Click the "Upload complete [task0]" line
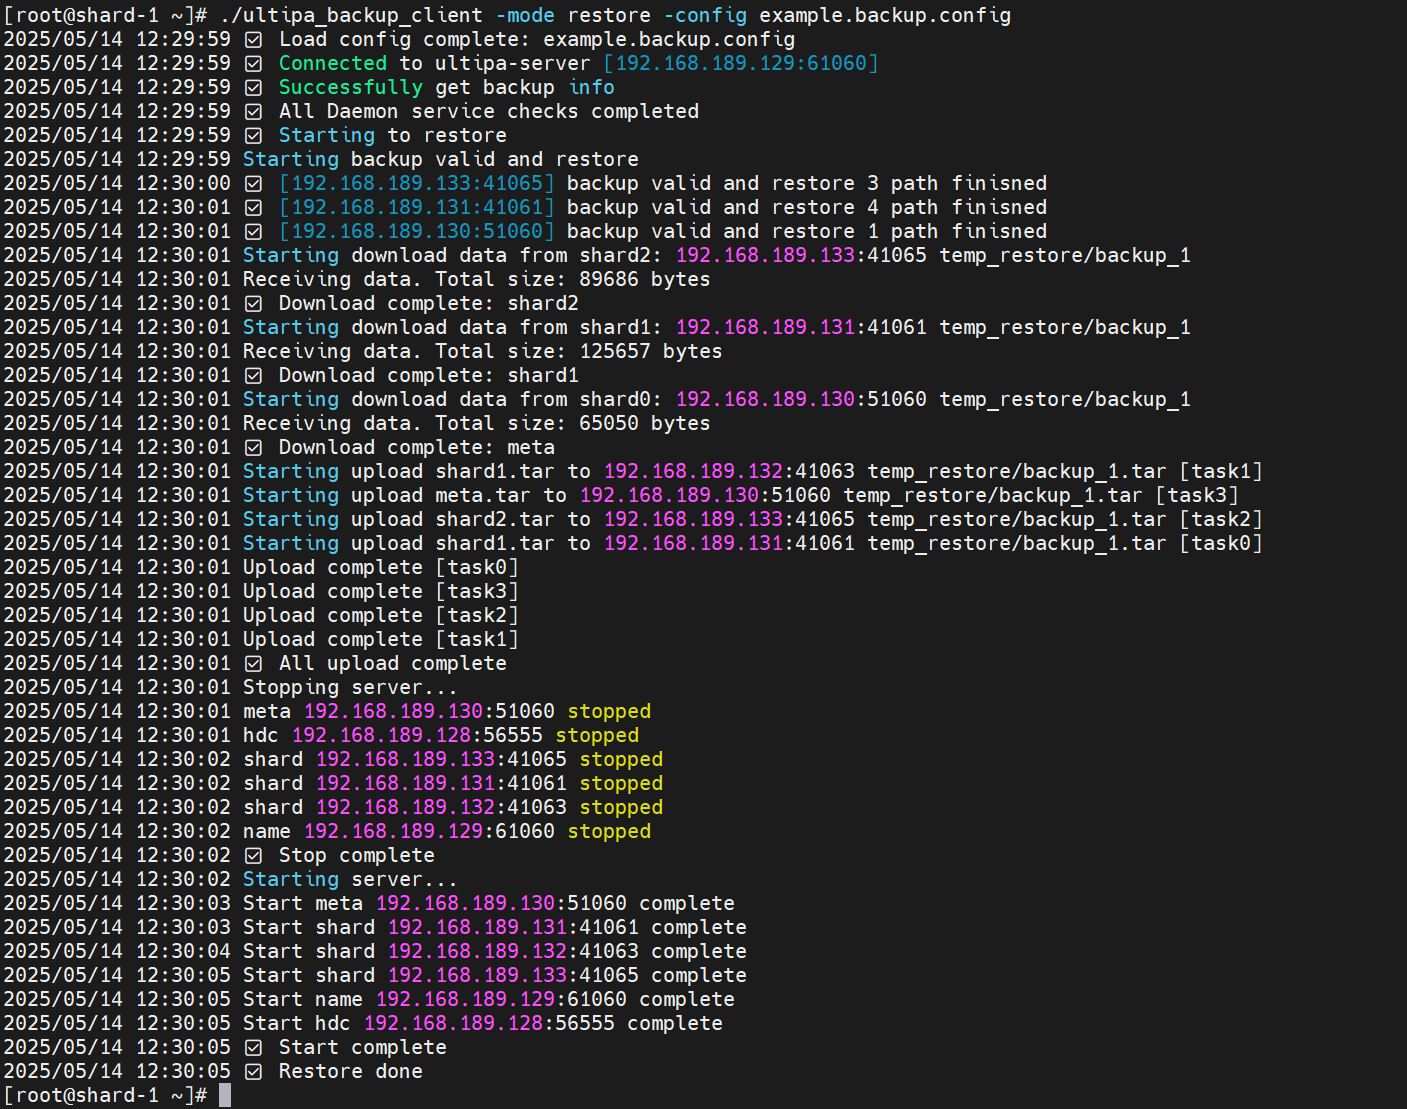Screen dimensions: 1407x1109 point(380,567)
